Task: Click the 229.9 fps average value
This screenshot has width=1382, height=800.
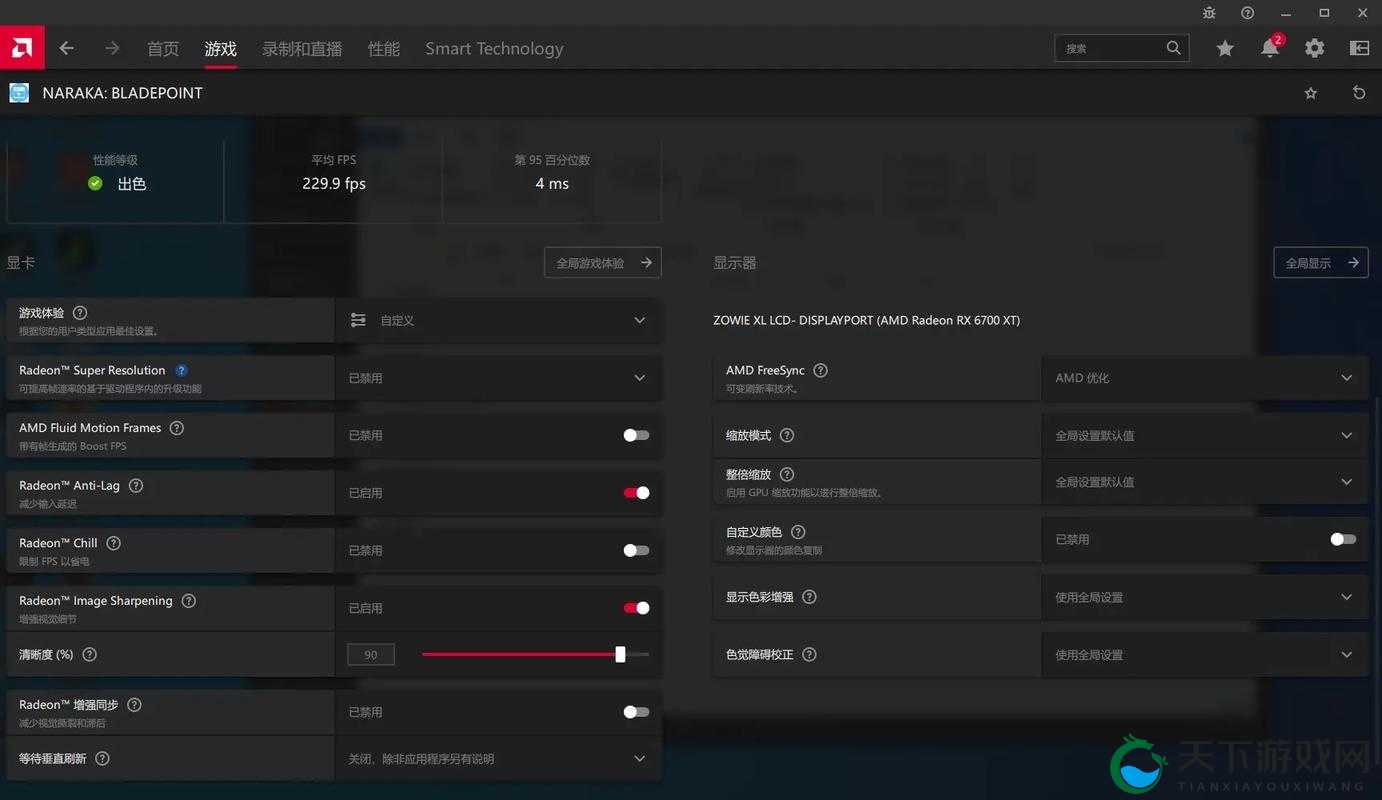Action: pyautogui.click(x=334, y=183)
